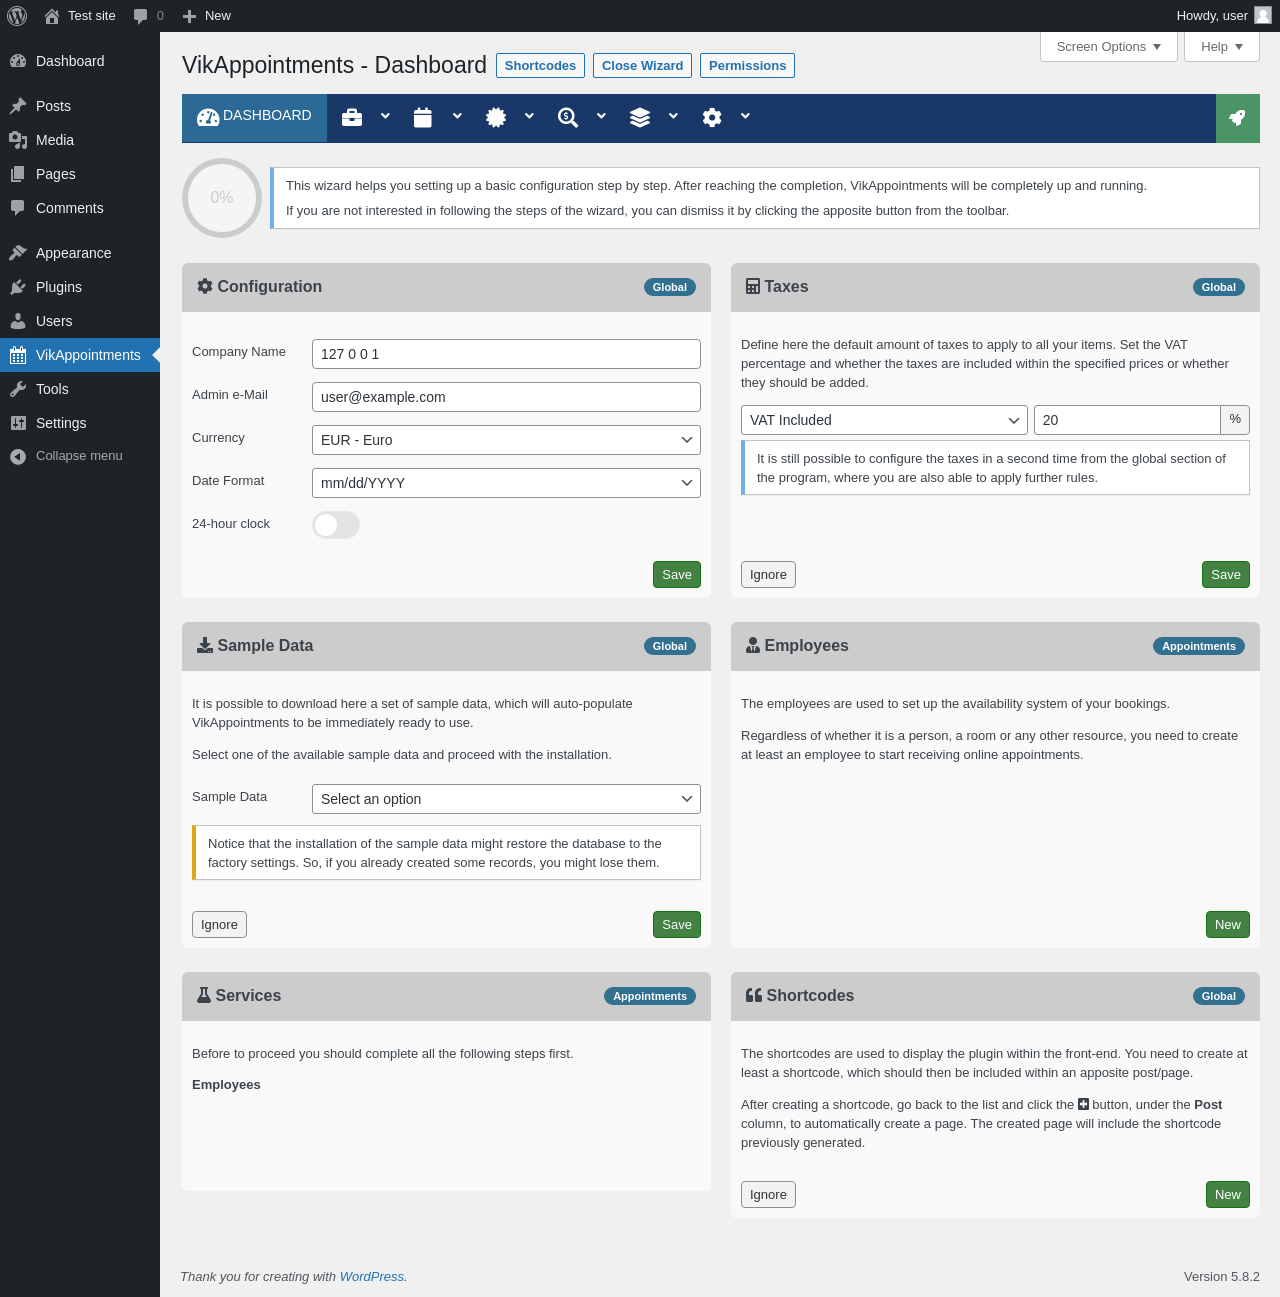Open the dollar magnifier analysis menu icon
This screenshot has height=1297, width=1280.
coord(568,118)
